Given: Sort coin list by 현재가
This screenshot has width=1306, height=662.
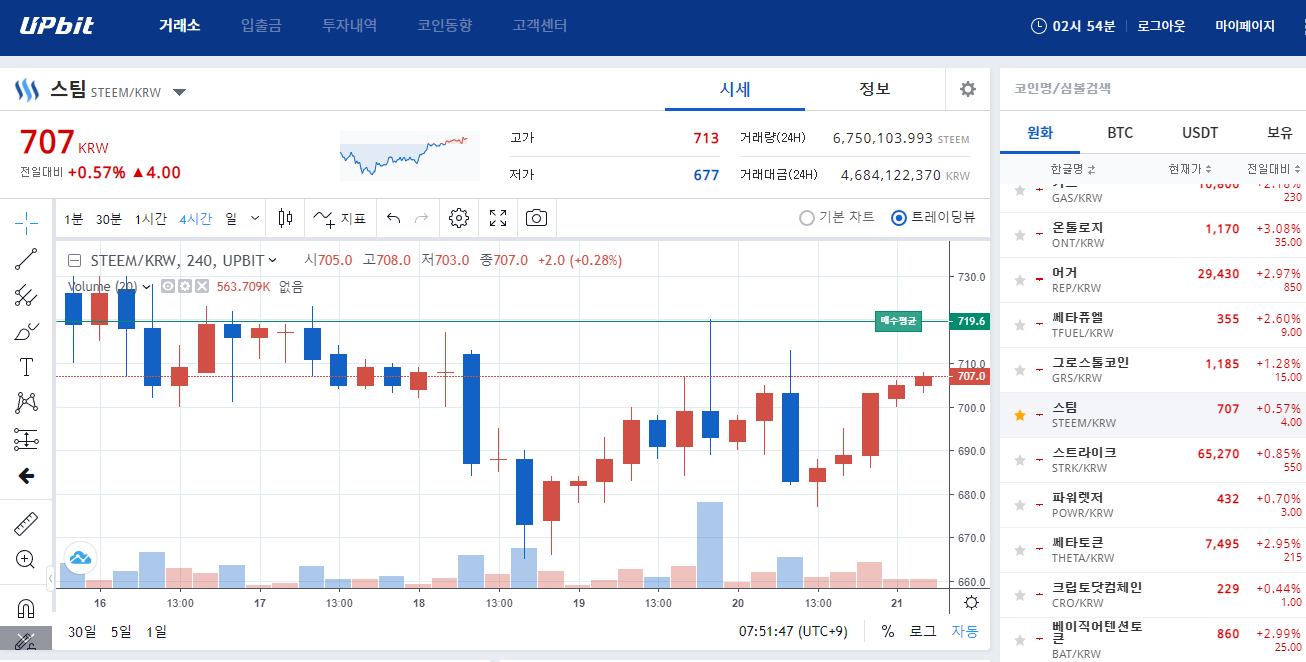Looking at the screenshot, I should (x=1190, y=168).
